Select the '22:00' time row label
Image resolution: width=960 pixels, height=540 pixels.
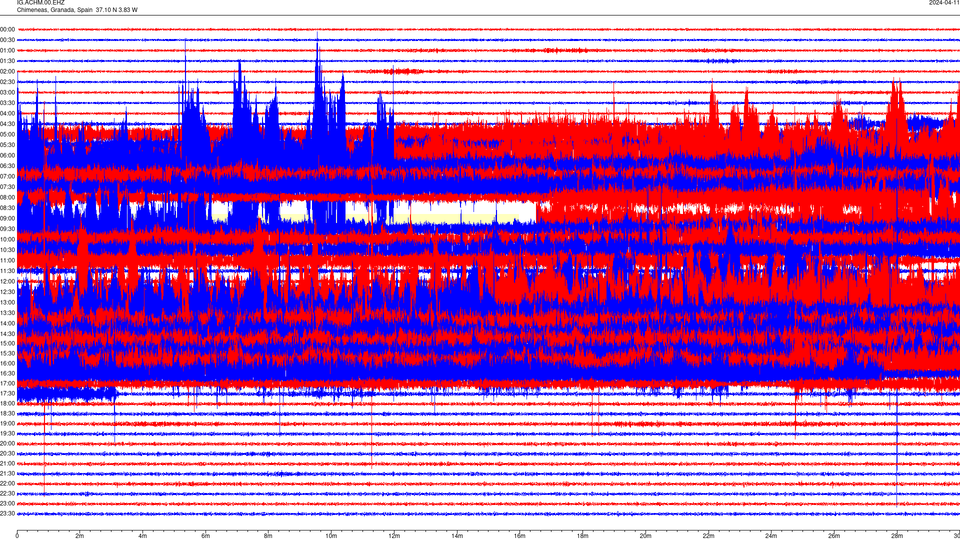(x=7, y=484)
